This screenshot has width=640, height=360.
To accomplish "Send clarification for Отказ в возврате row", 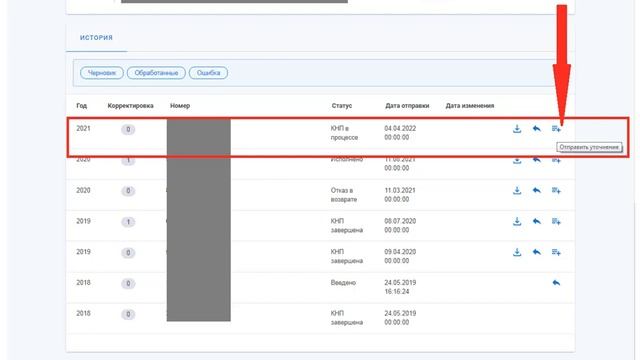I will 556,191.
